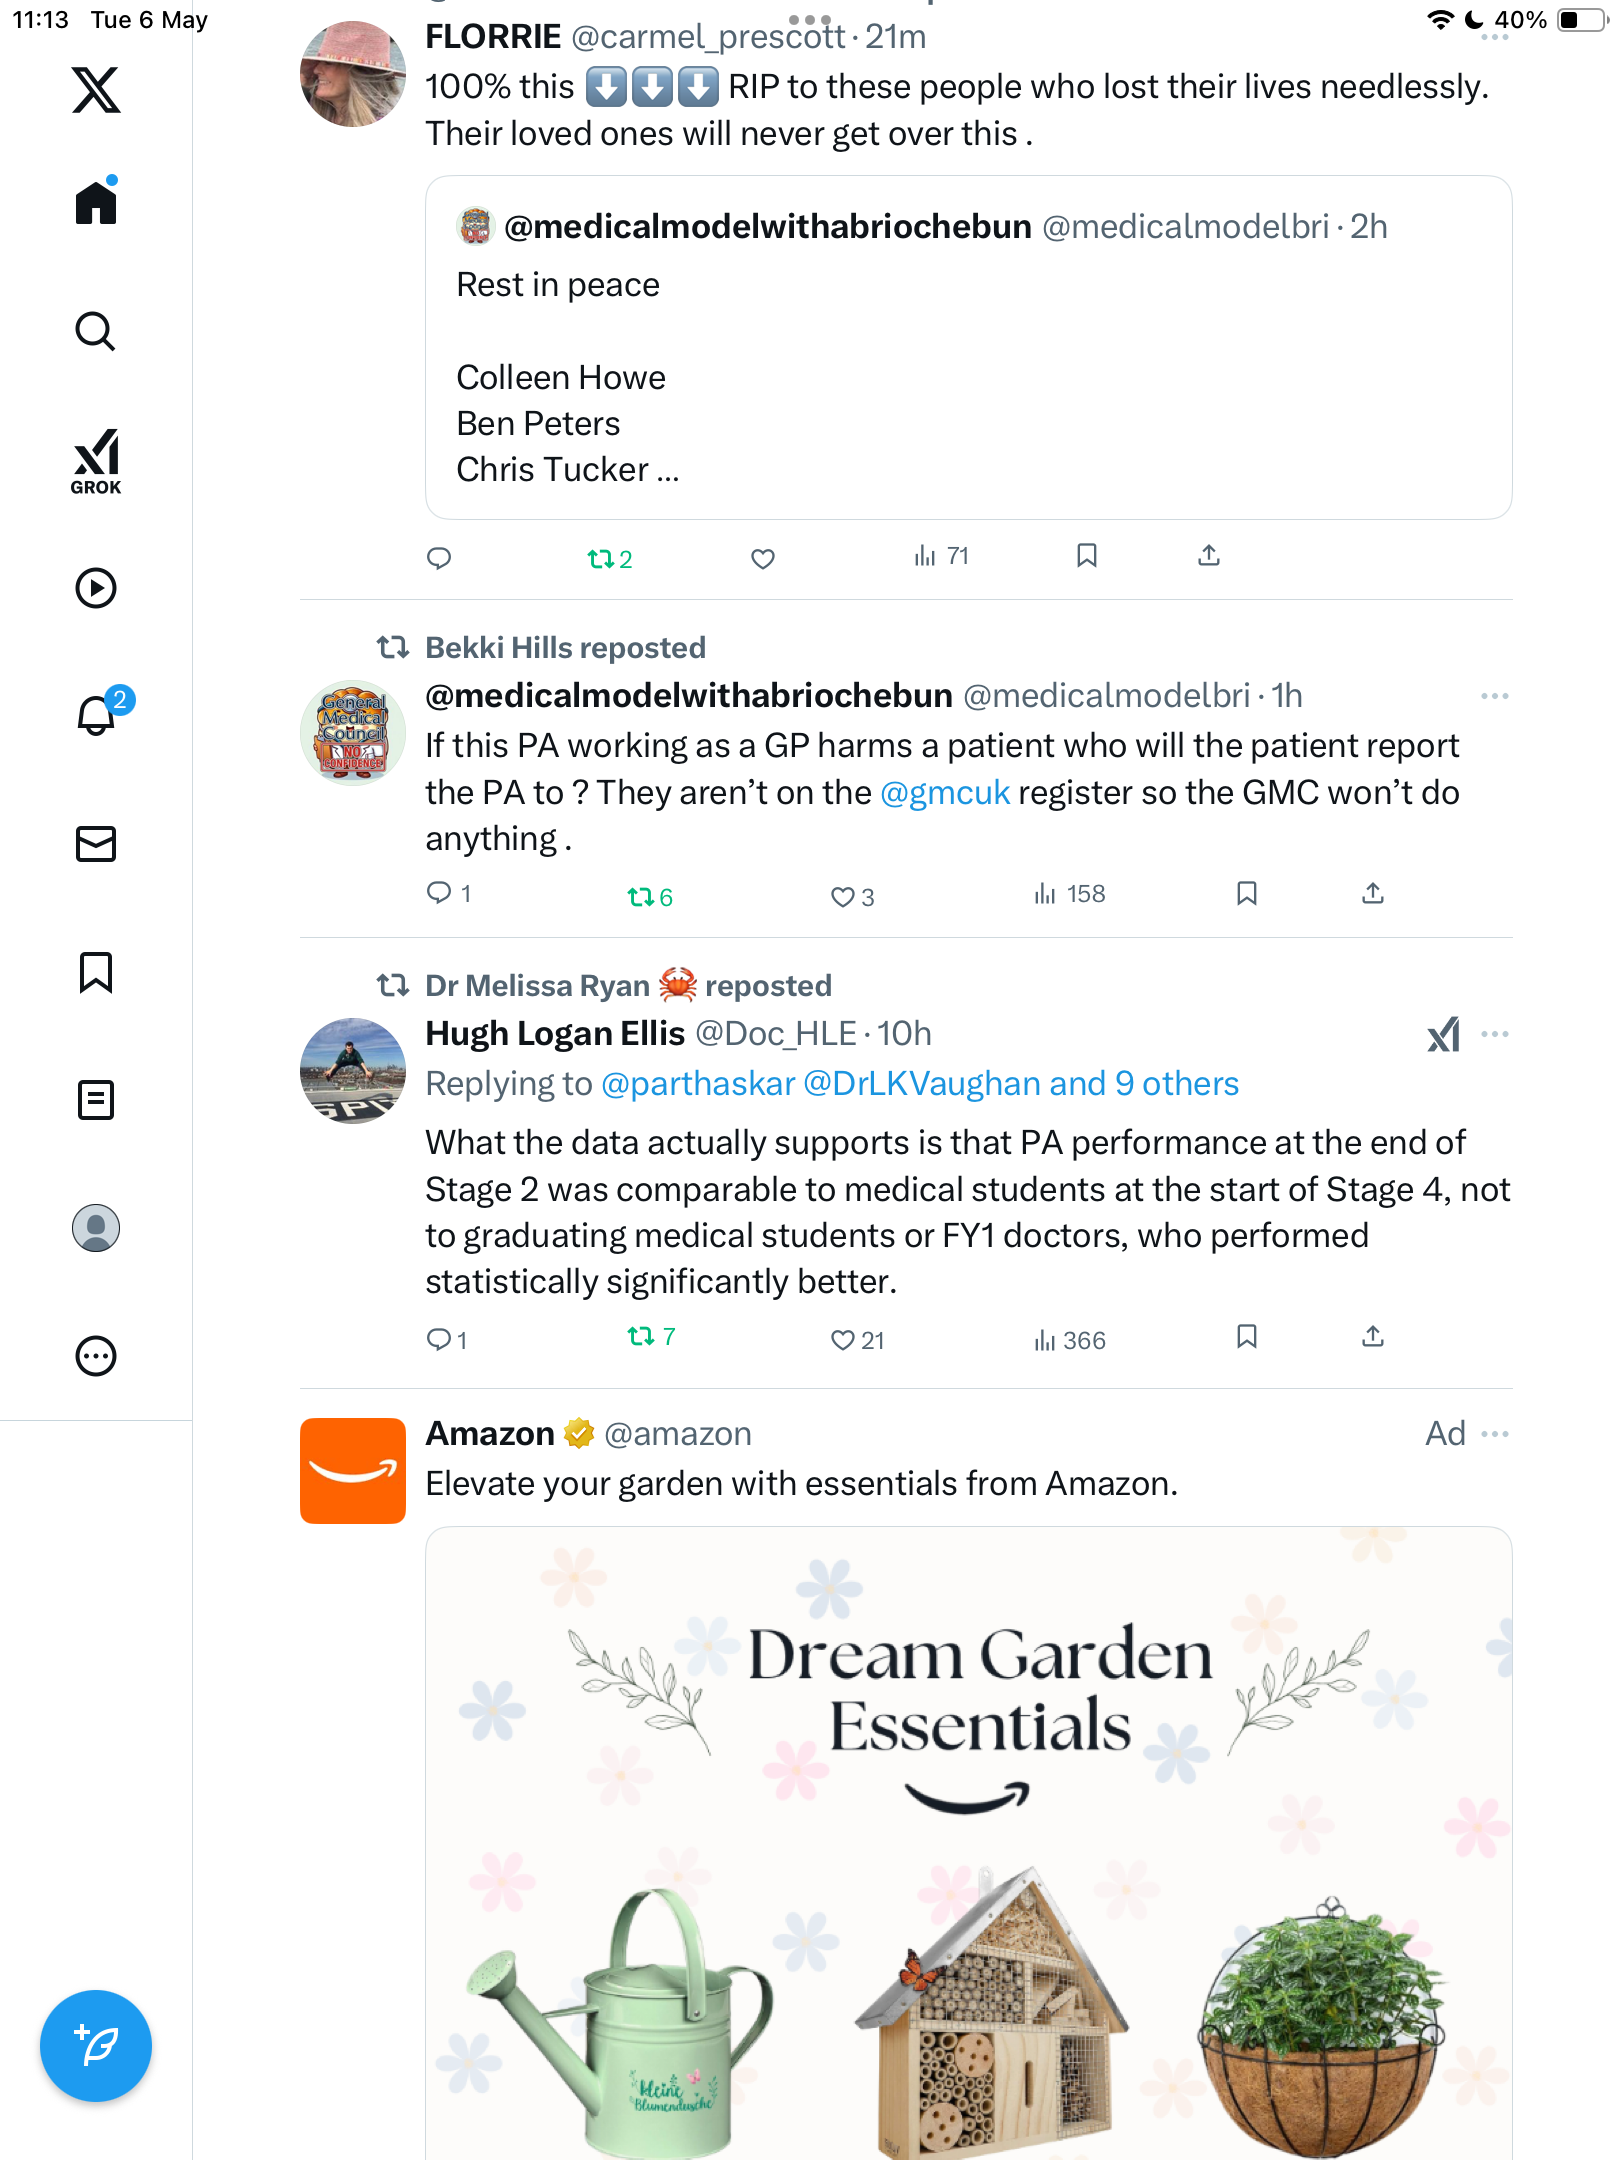This screenshot has height=2160, width=1620.
Task: Open Grok from the sidebar
Action: coord(96,461)
